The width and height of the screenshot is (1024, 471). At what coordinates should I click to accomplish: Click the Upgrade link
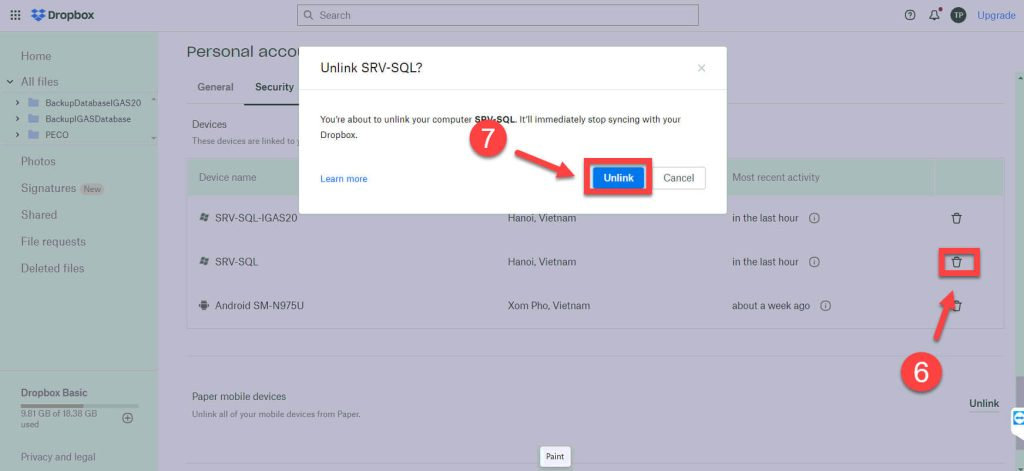(x=996, y=15)
